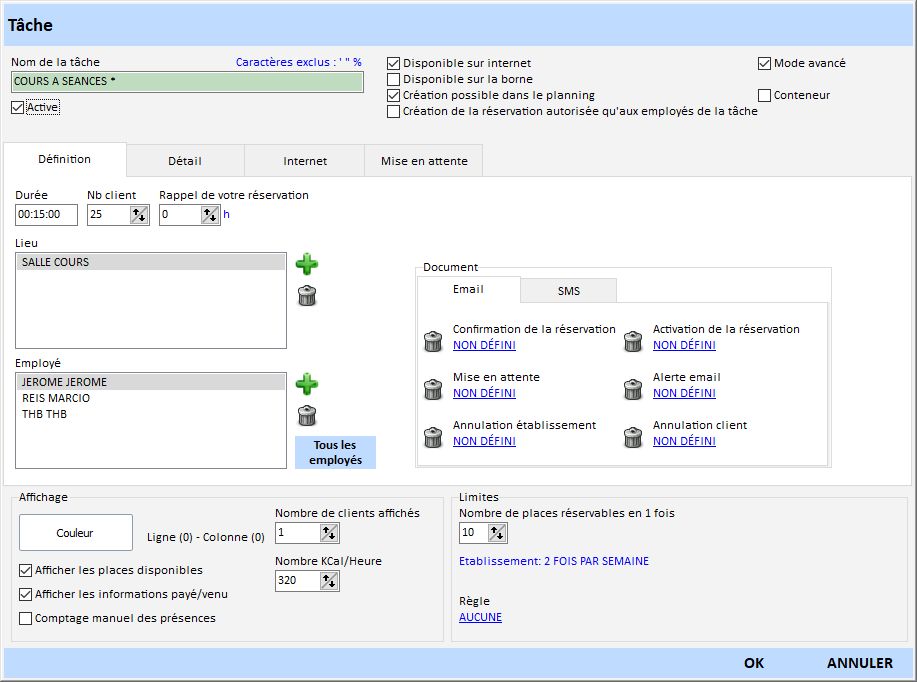The height and width of the screenshot is (682, 917).
Task: Tick Comptage manuel des présences
Action: tap(26, 618)
